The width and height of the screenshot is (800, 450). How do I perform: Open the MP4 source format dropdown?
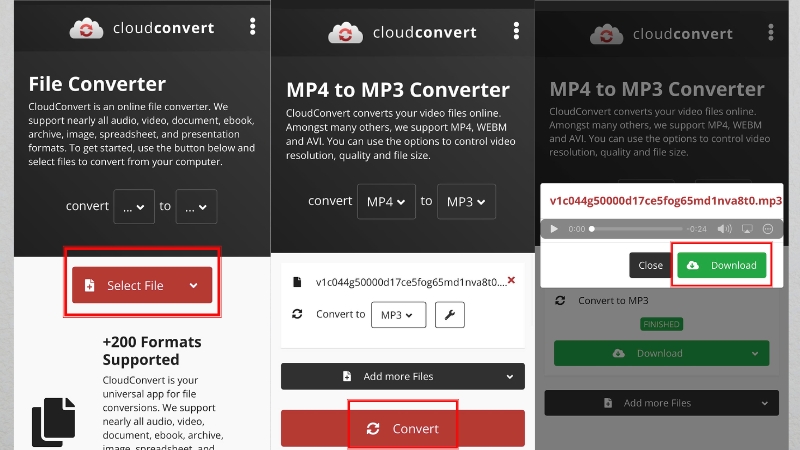click(386, 202)
